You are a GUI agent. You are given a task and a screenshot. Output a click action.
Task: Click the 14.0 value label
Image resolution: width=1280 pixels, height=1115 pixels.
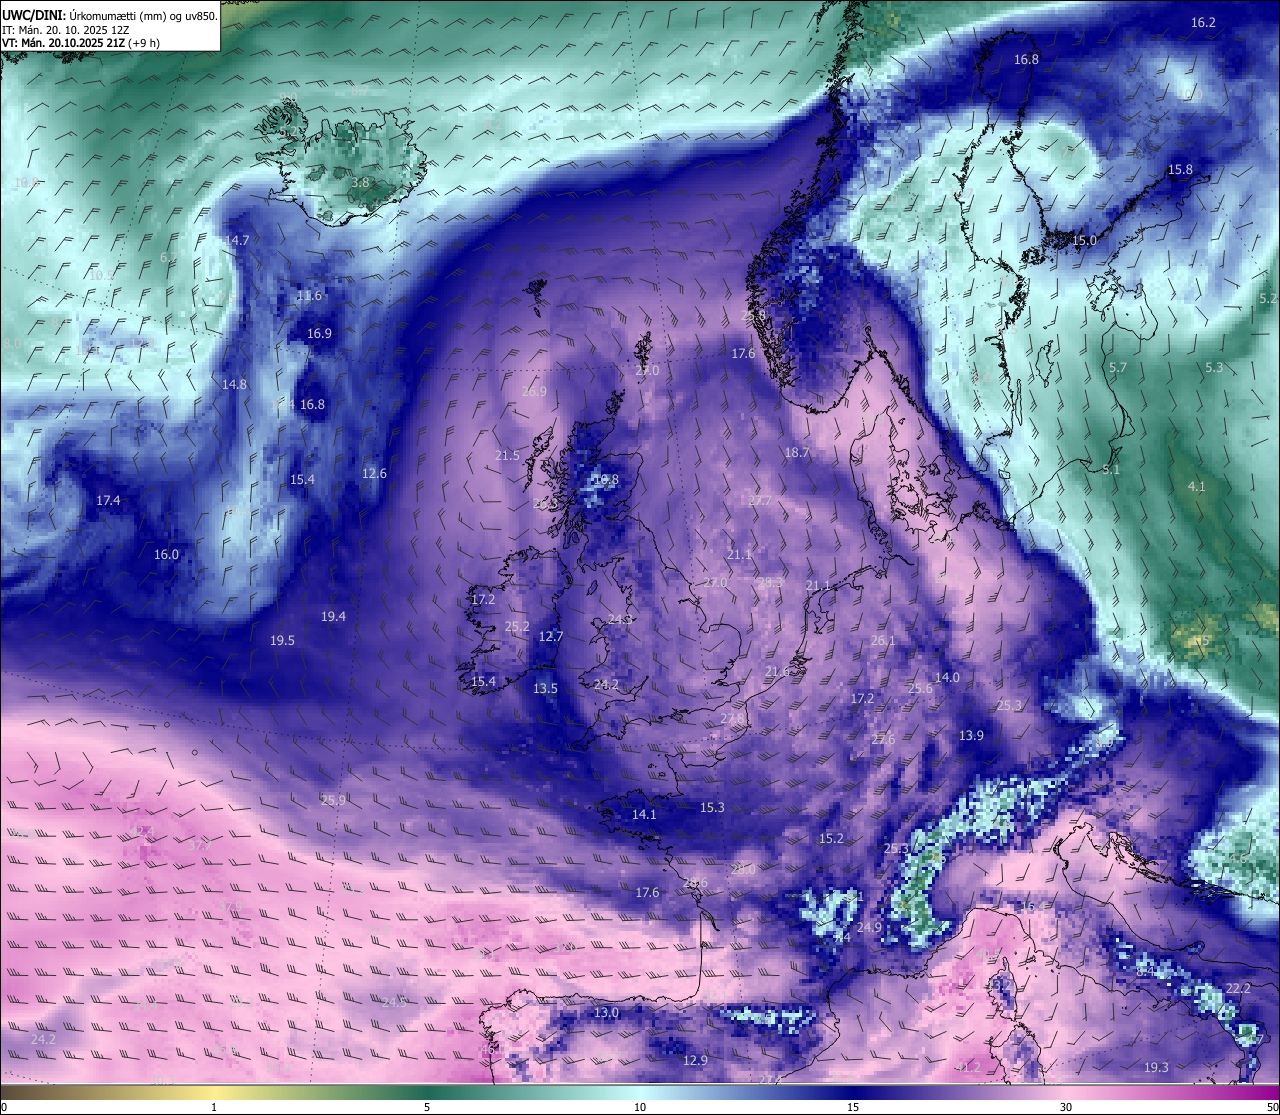(x=947, y=677)
